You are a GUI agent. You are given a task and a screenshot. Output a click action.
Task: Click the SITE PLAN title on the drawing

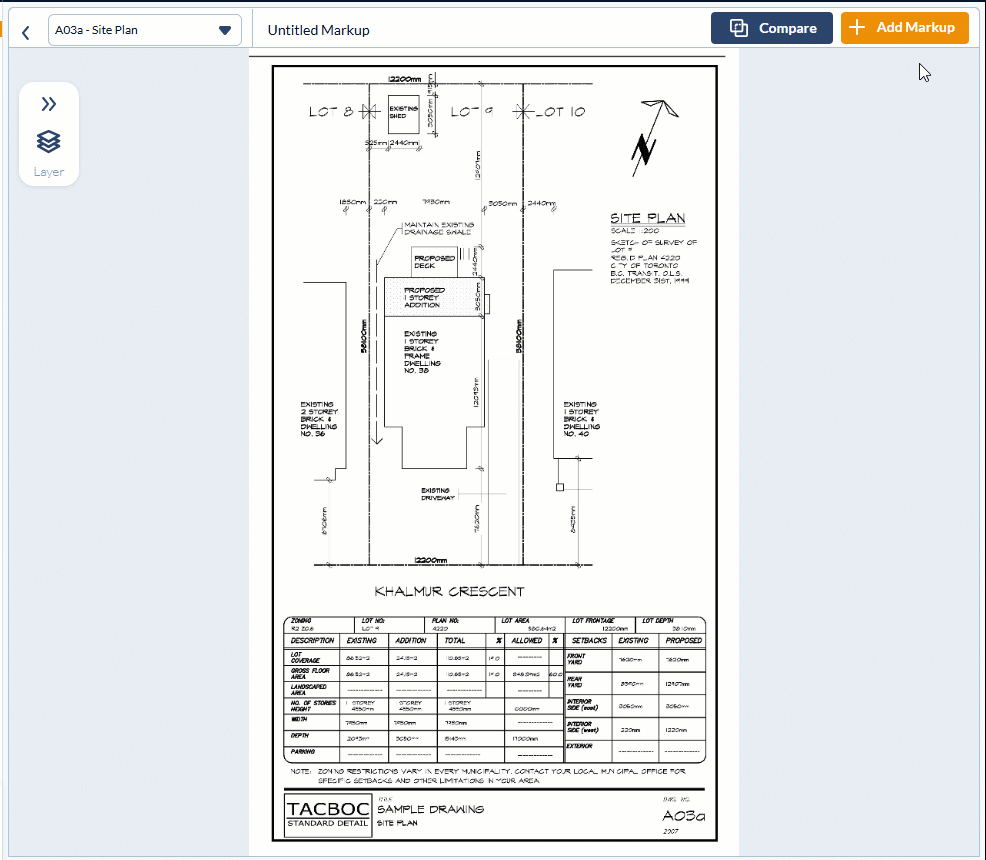coord(648,218)
